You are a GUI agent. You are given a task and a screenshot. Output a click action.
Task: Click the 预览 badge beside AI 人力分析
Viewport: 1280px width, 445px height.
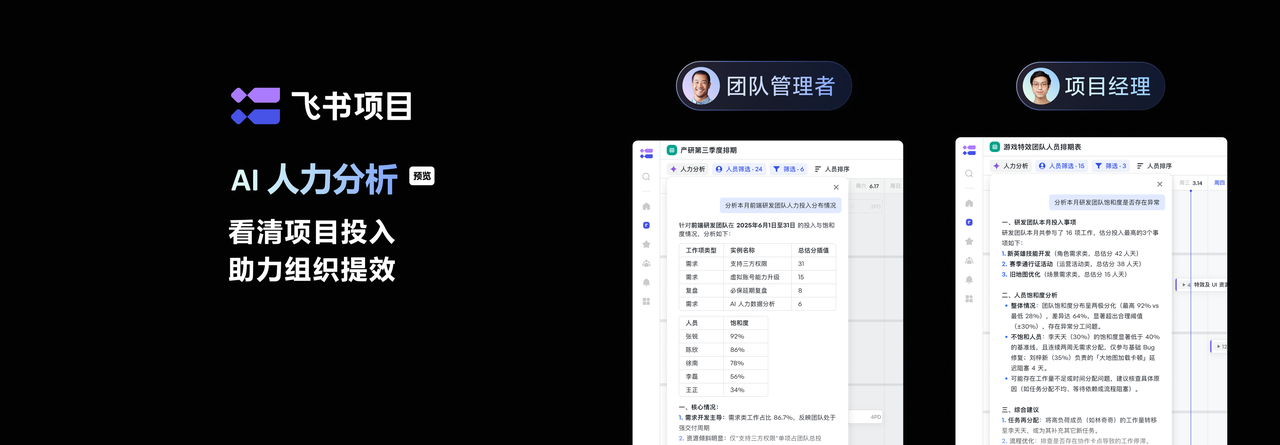[x=422, y=176]
